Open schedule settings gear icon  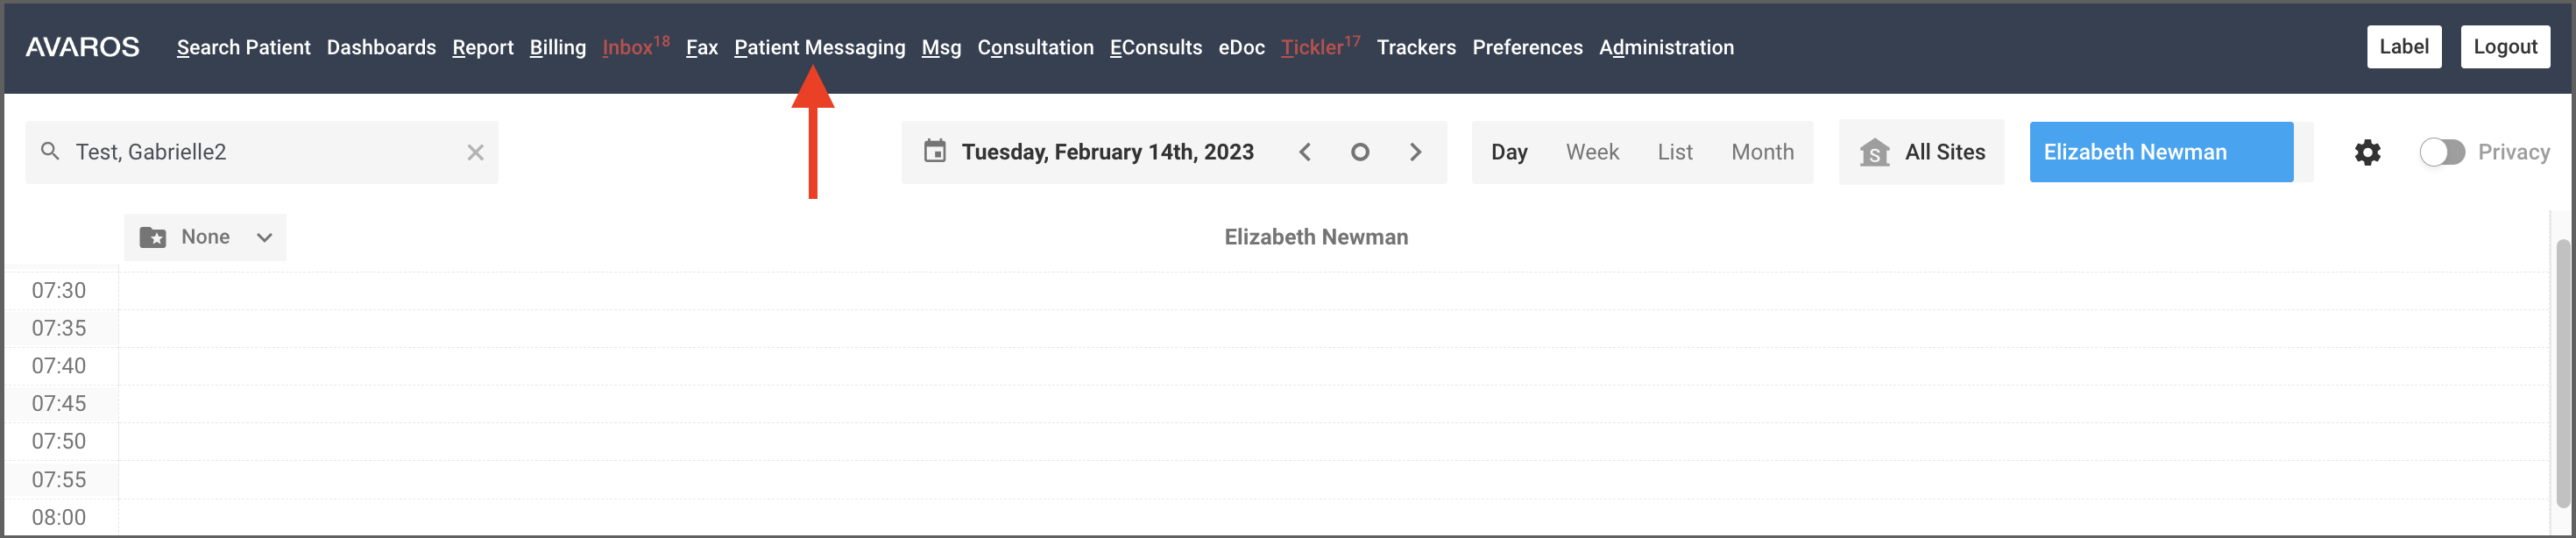click(x=2366, y=152)
